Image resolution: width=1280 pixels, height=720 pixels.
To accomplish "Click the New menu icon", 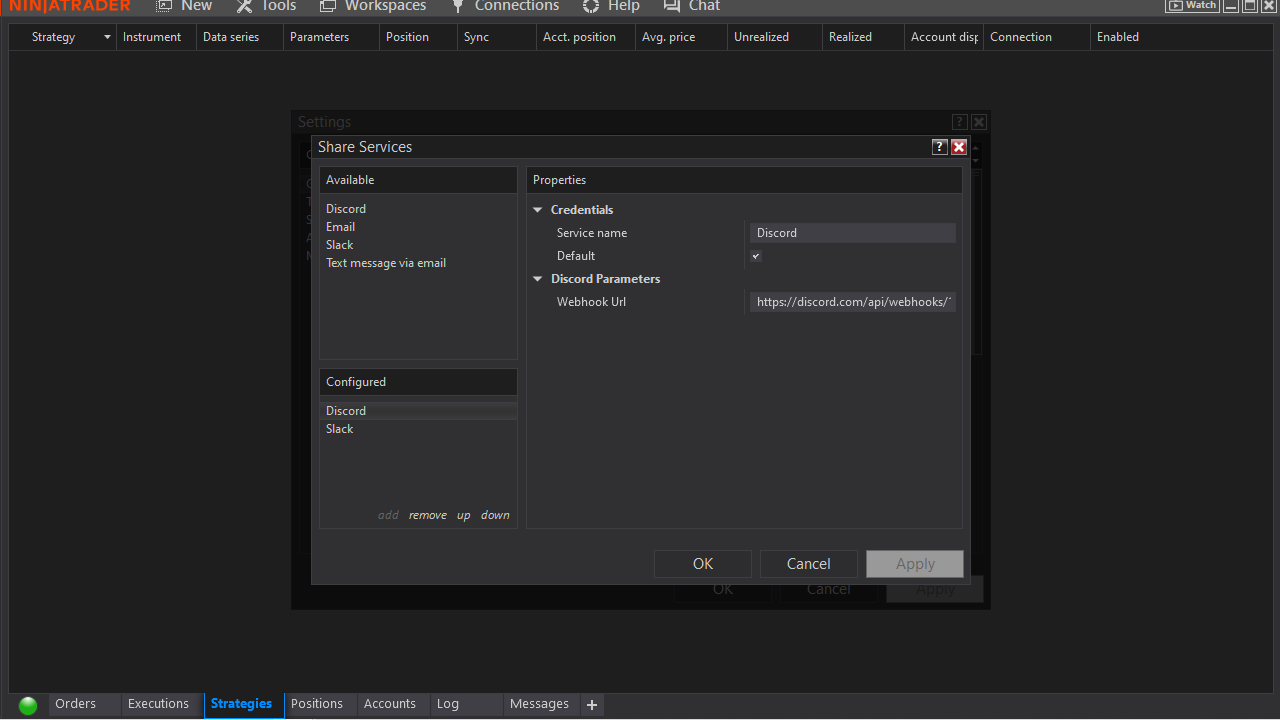I will coord(164,6).
